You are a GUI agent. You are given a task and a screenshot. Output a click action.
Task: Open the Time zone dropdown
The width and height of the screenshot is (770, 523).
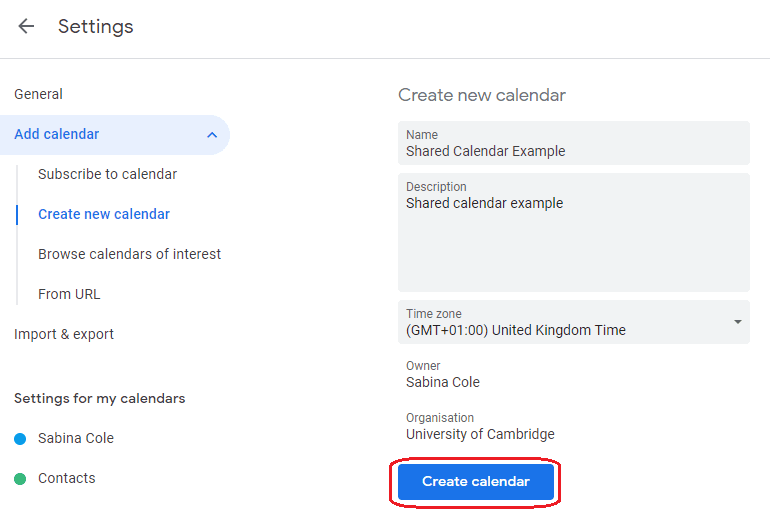tap(560, 323)
